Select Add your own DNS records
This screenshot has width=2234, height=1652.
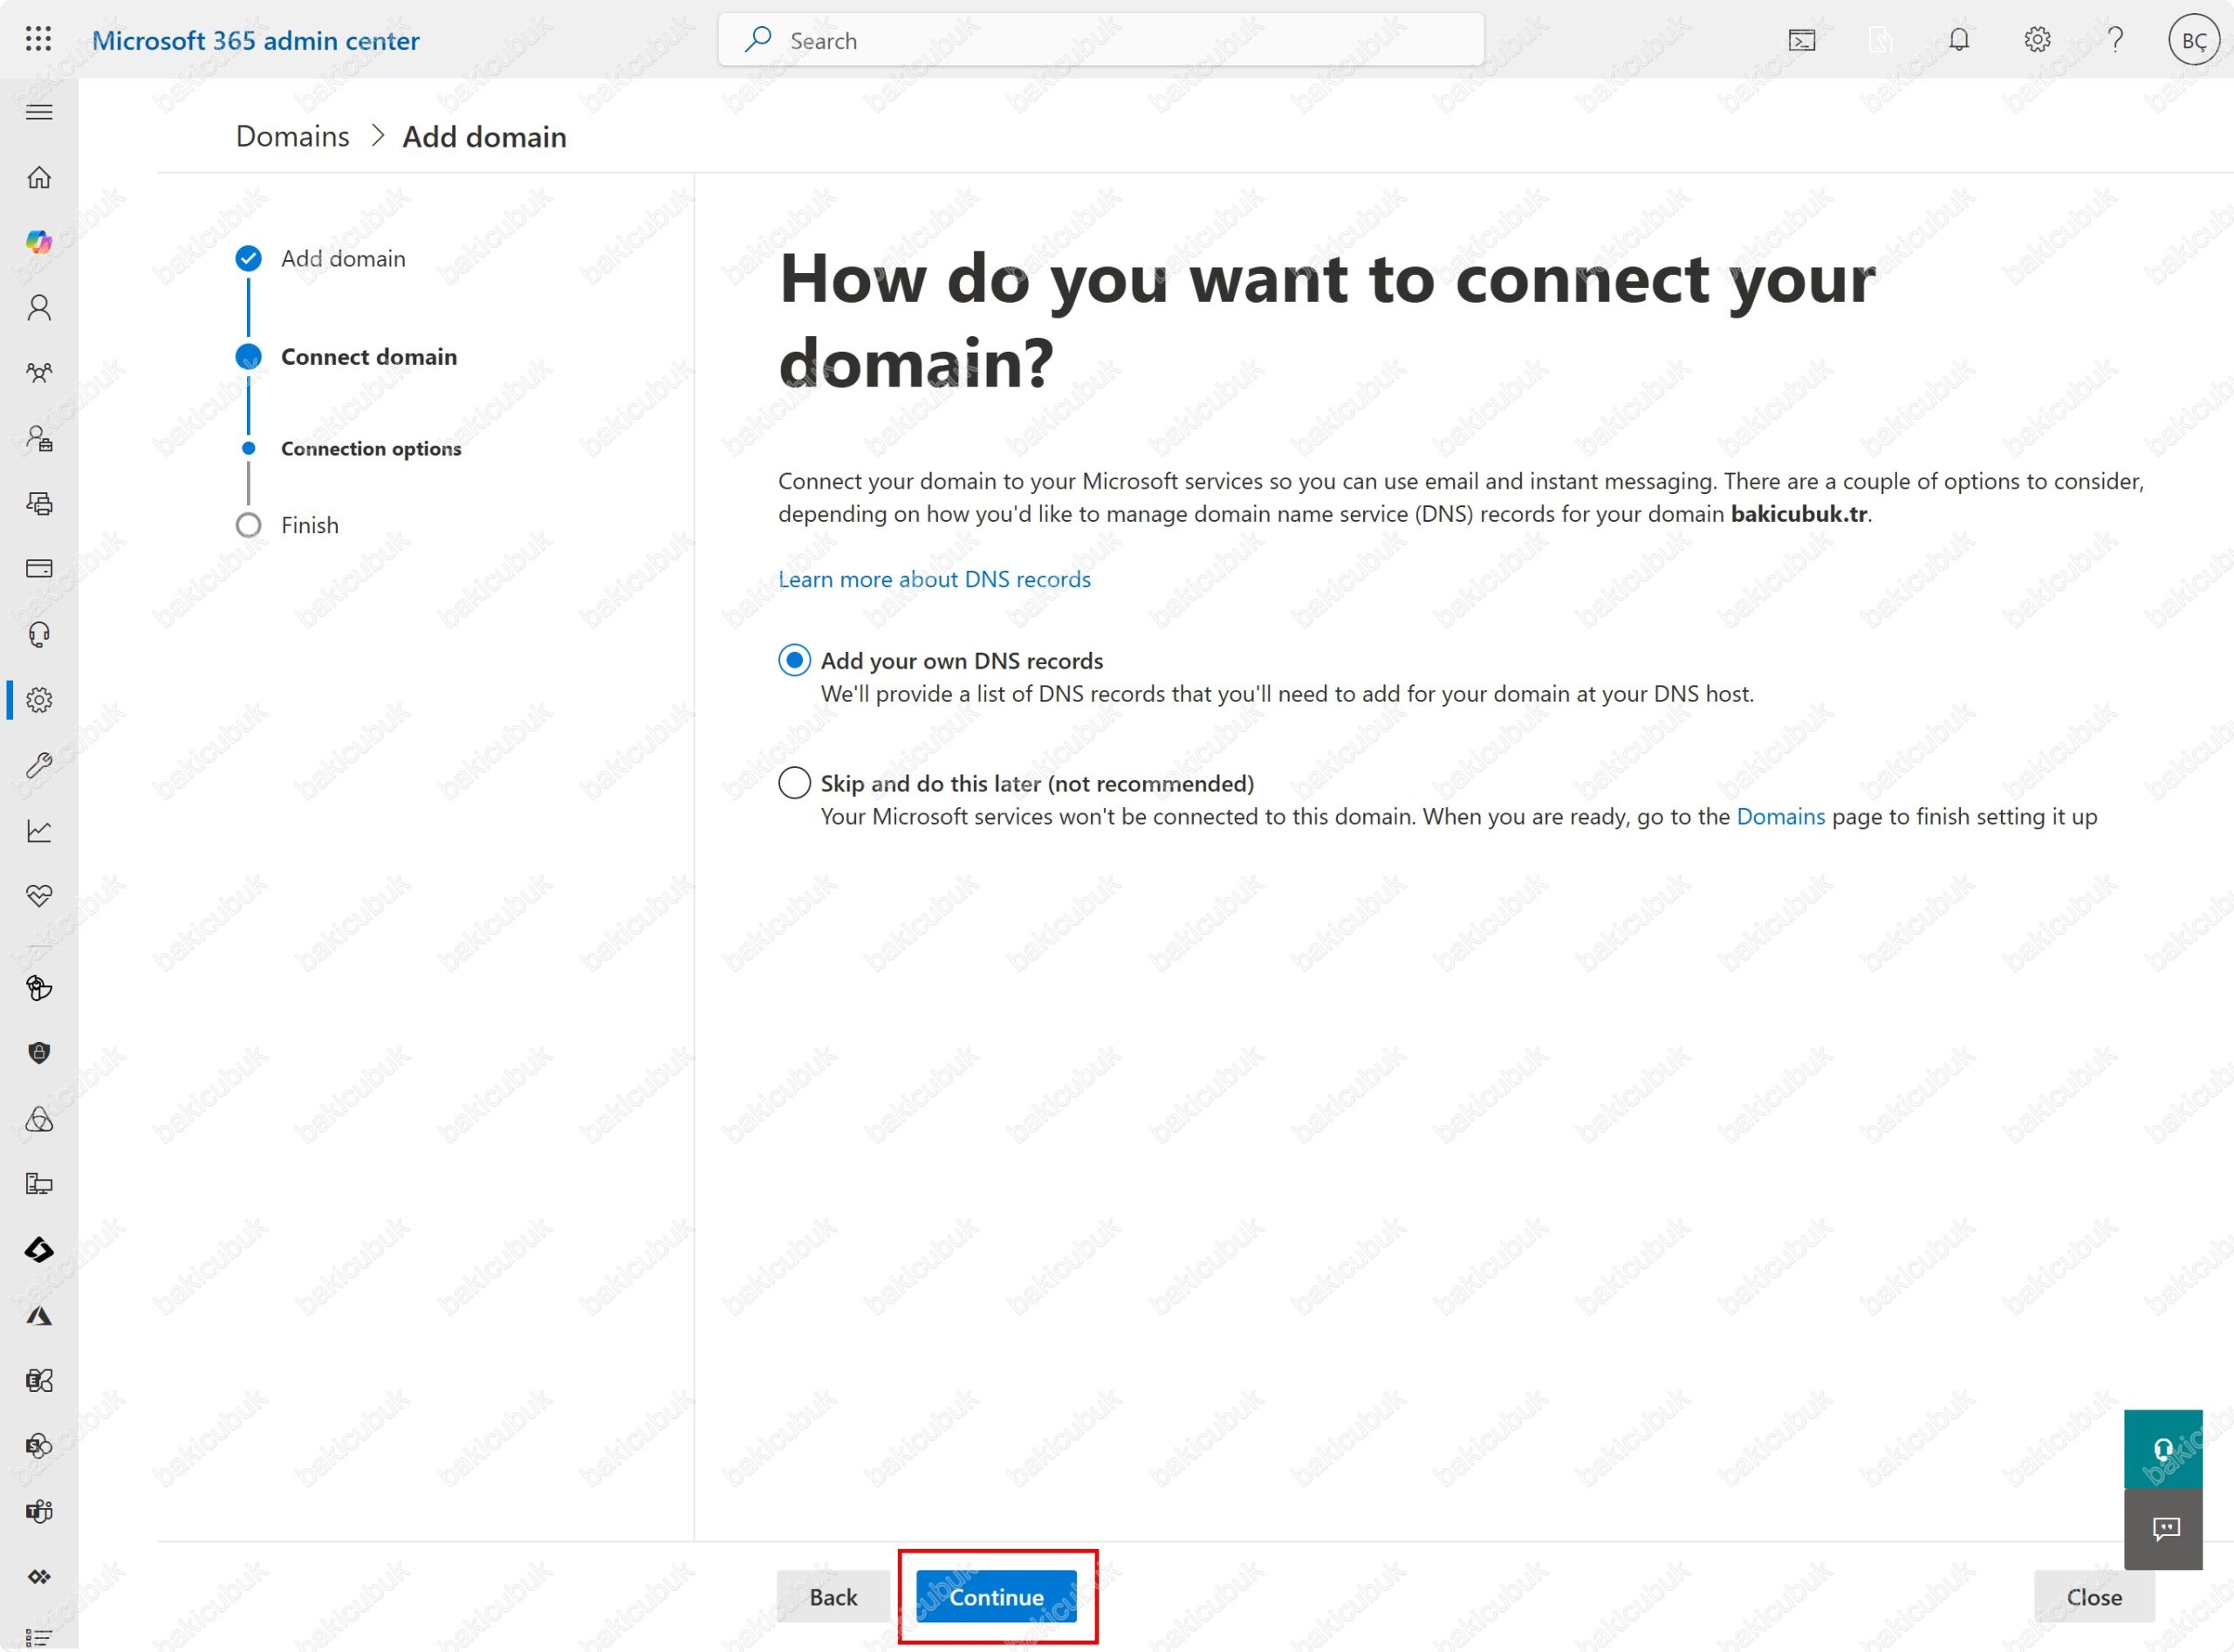point(794,660)
